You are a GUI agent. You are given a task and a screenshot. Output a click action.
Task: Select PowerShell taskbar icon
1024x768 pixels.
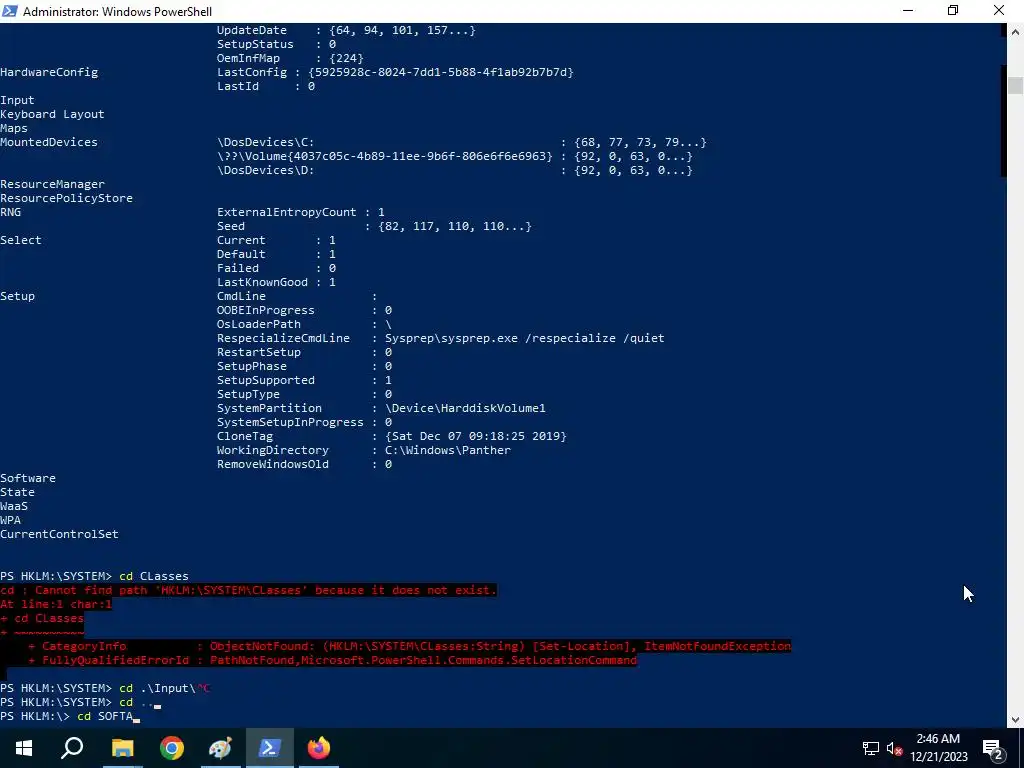coord(270,748)
